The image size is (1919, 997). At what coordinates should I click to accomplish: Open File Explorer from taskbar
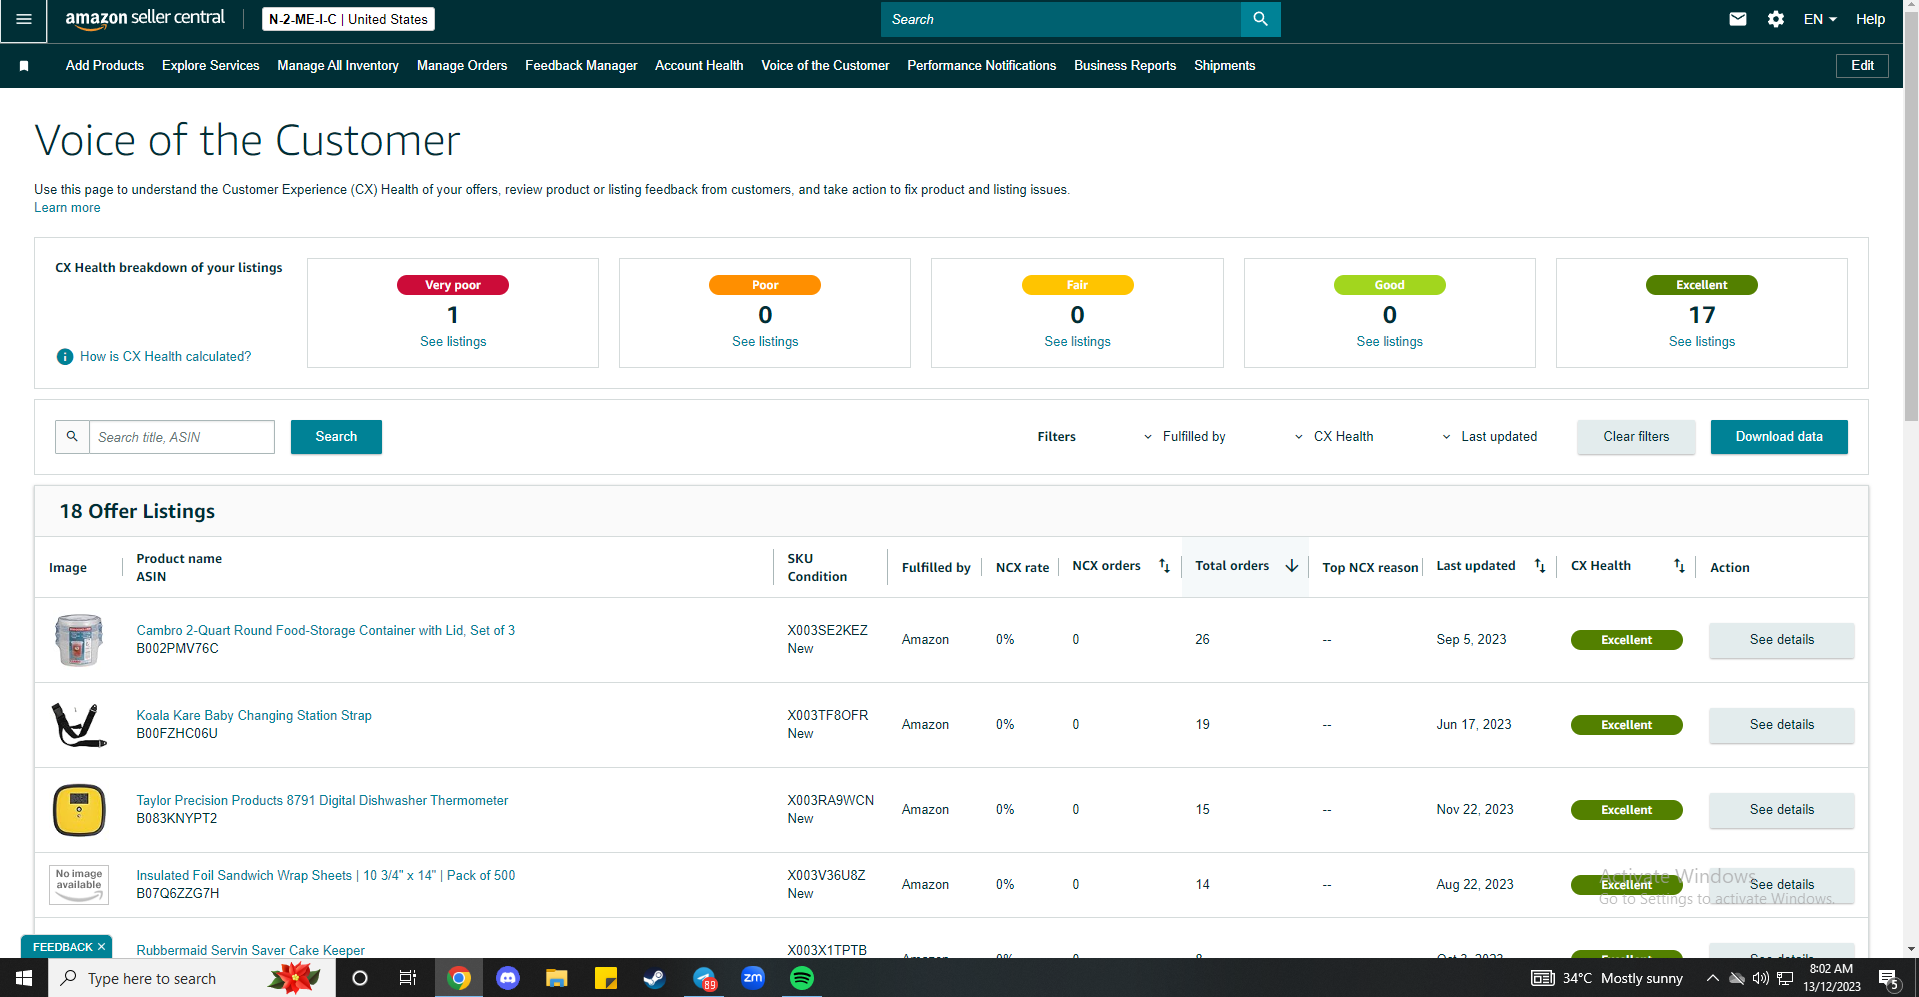[x=557, y=978]
